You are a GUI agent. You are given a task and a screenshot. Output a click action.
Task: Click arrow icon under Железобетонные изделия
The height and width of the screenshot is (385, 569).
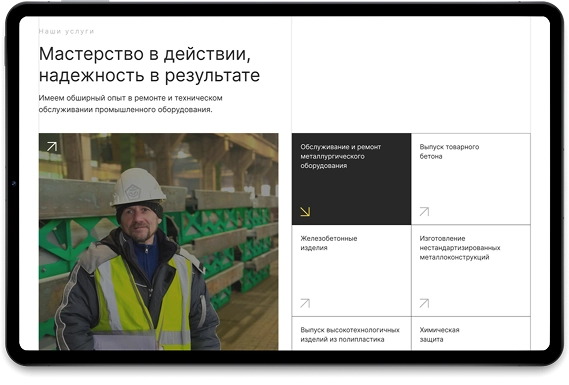coord(305,303)
